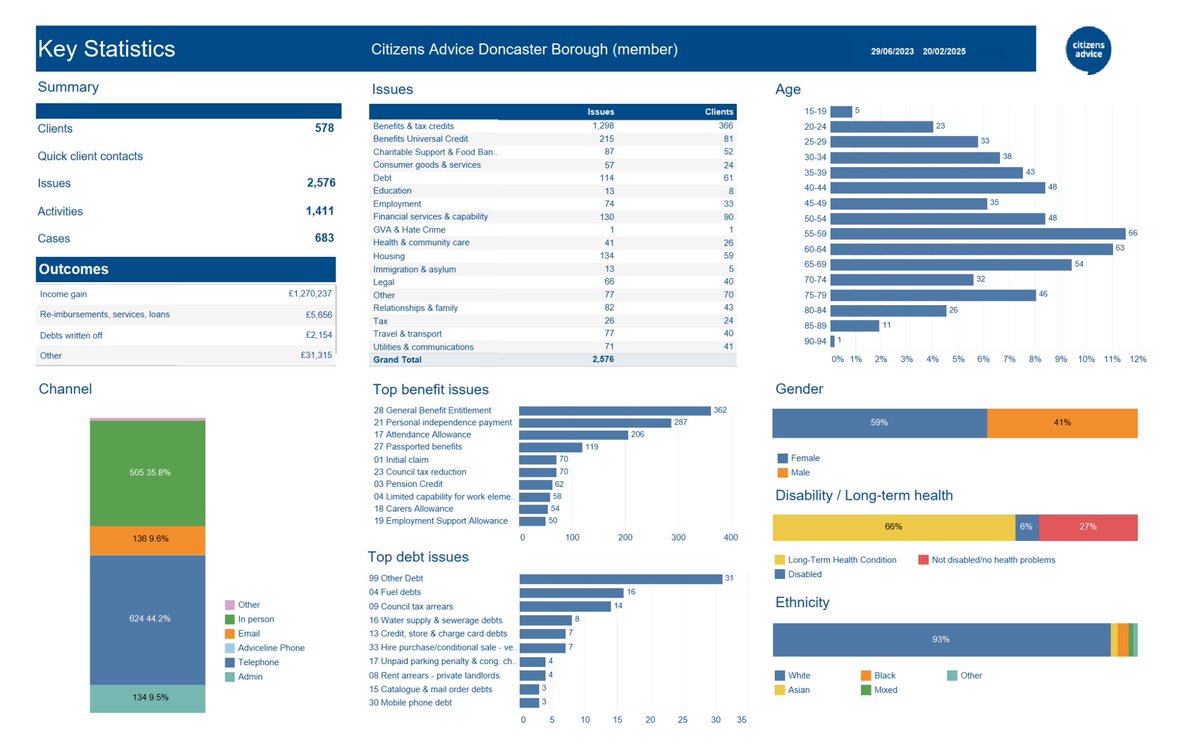Click the 'Employment' issues row
The image size is (1200, 755).
[553, 204]
